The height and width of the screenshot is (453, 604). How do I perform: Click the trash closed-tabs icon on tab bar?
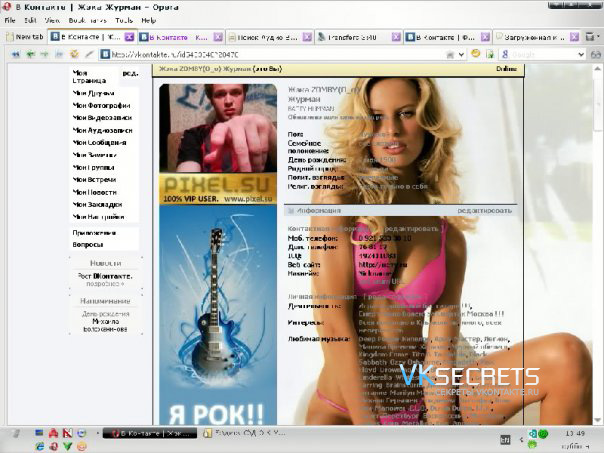click(x=590, y=37)
